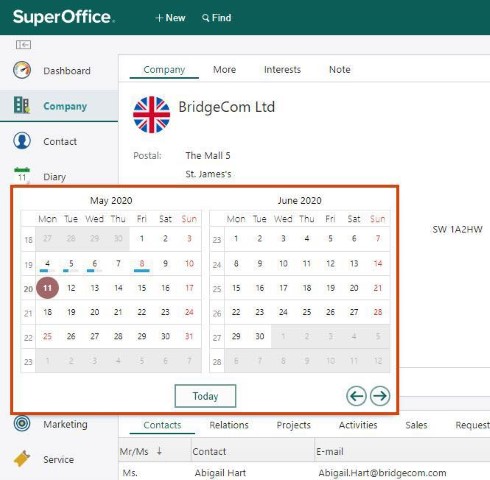Open the Marketing target icon
490x480 pixels.
22,423
